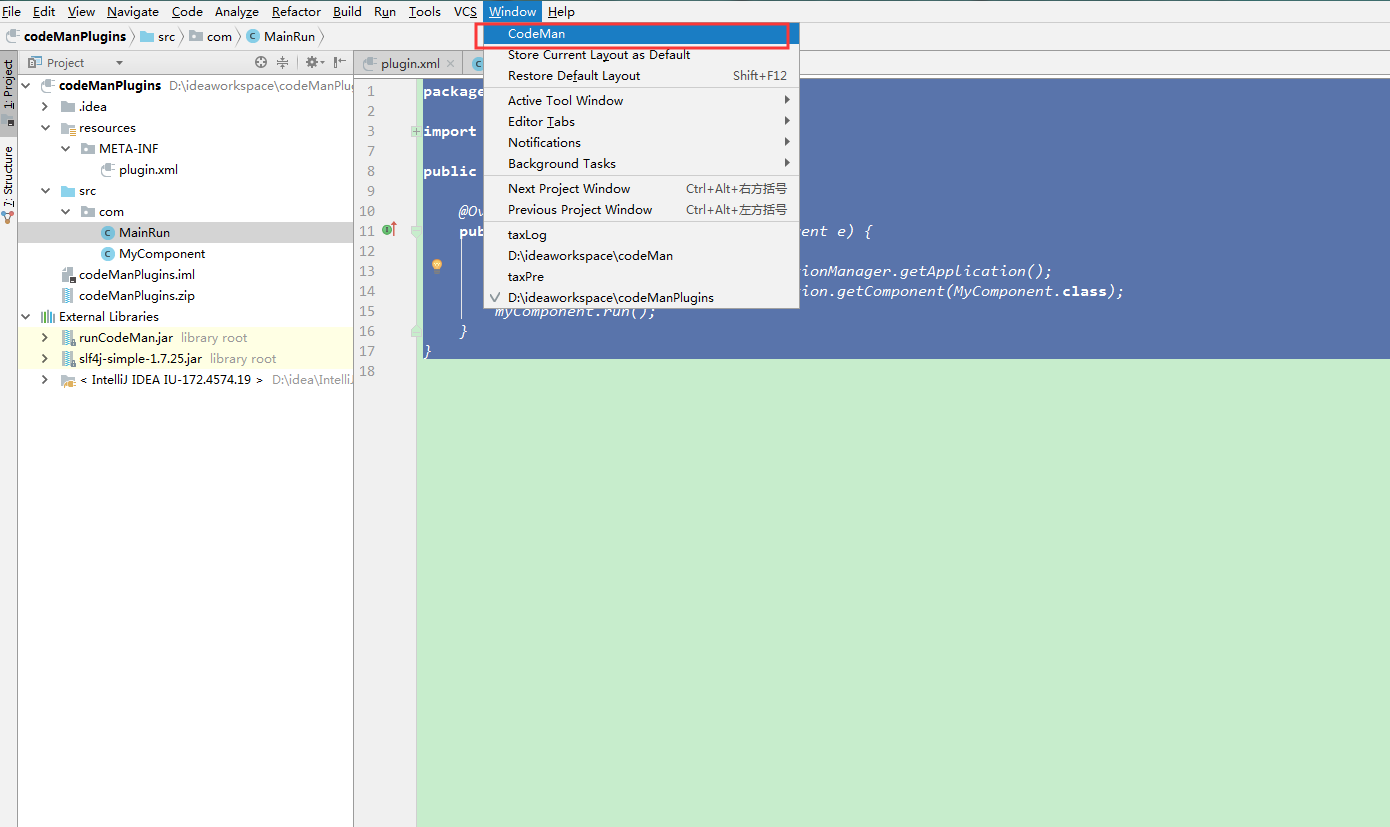Click the com package icon in breadcrumb bar
The height and width of the screenshot is (827, 1390).
[196, 36]
